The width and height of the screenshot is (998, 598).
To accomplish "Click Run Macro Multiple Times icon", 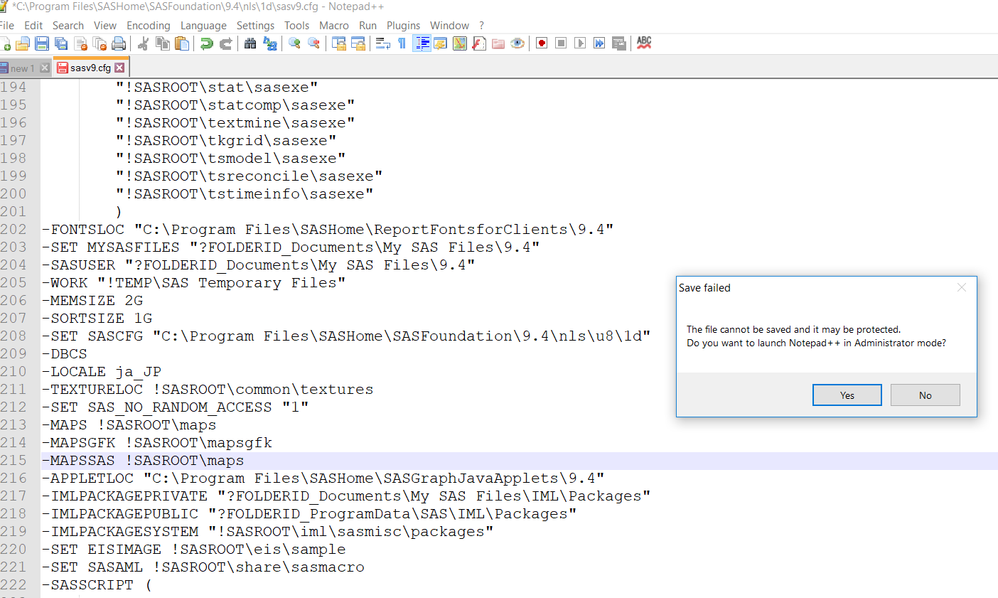I will 599,43.
